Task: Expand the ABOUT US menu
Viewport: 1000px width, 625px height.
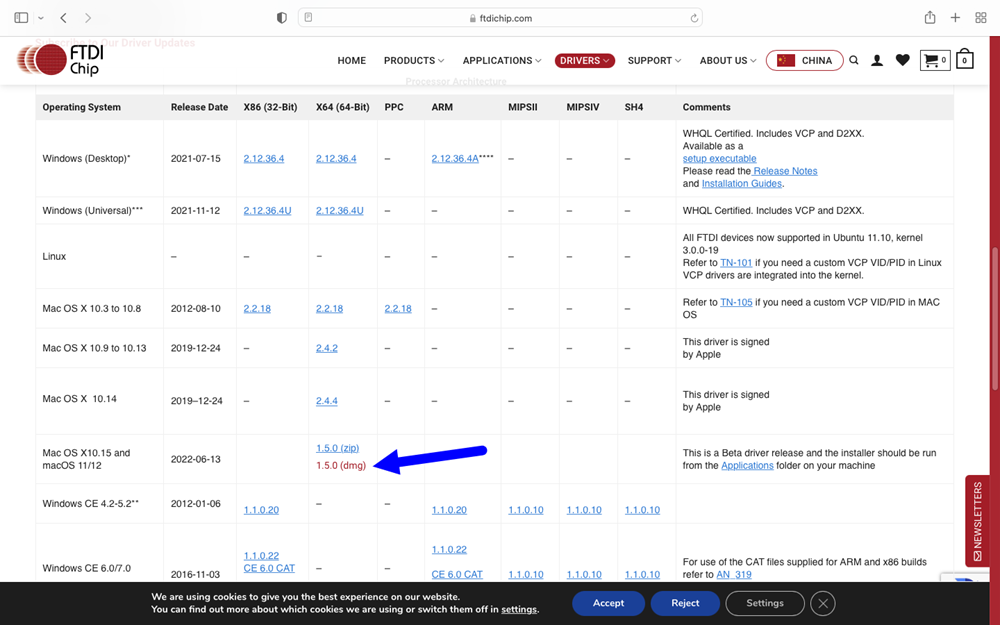Action: [x=728, y=61]
